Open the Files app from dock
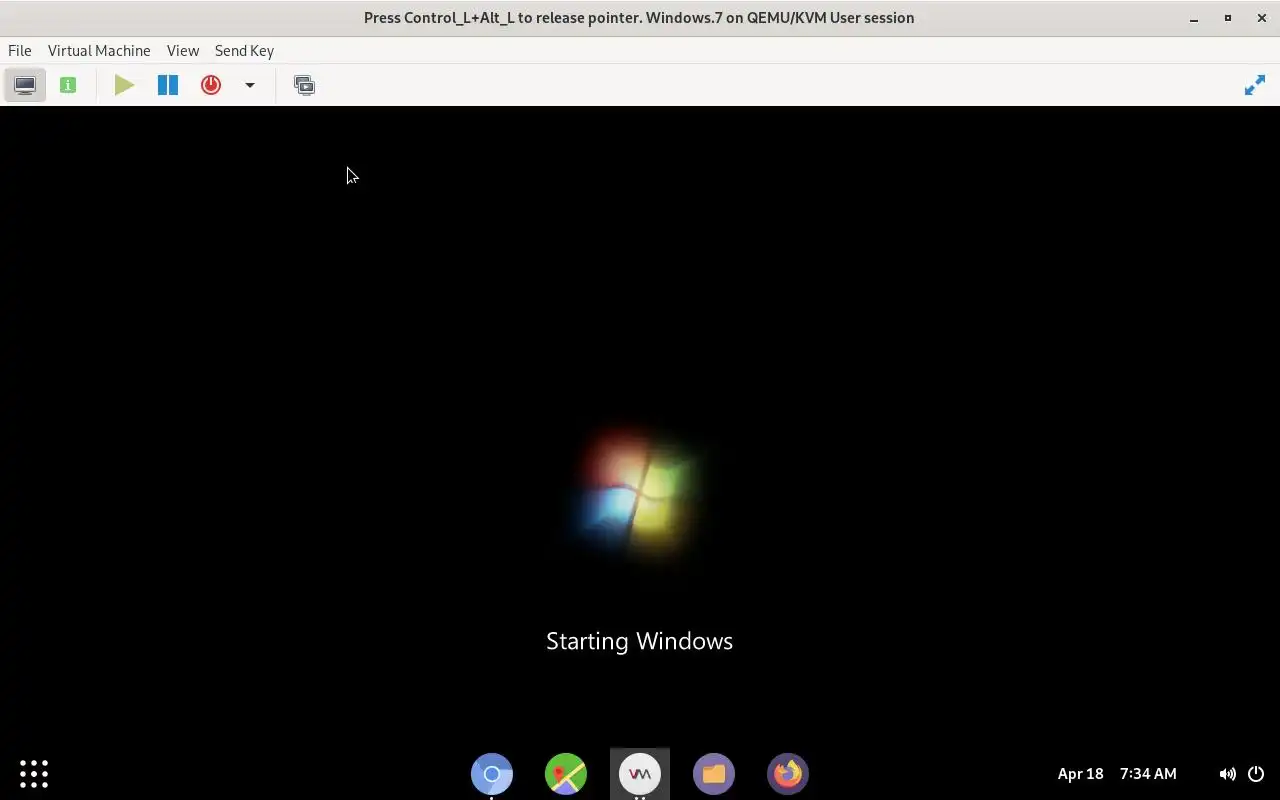1280x800 pixels. [714, 773]
